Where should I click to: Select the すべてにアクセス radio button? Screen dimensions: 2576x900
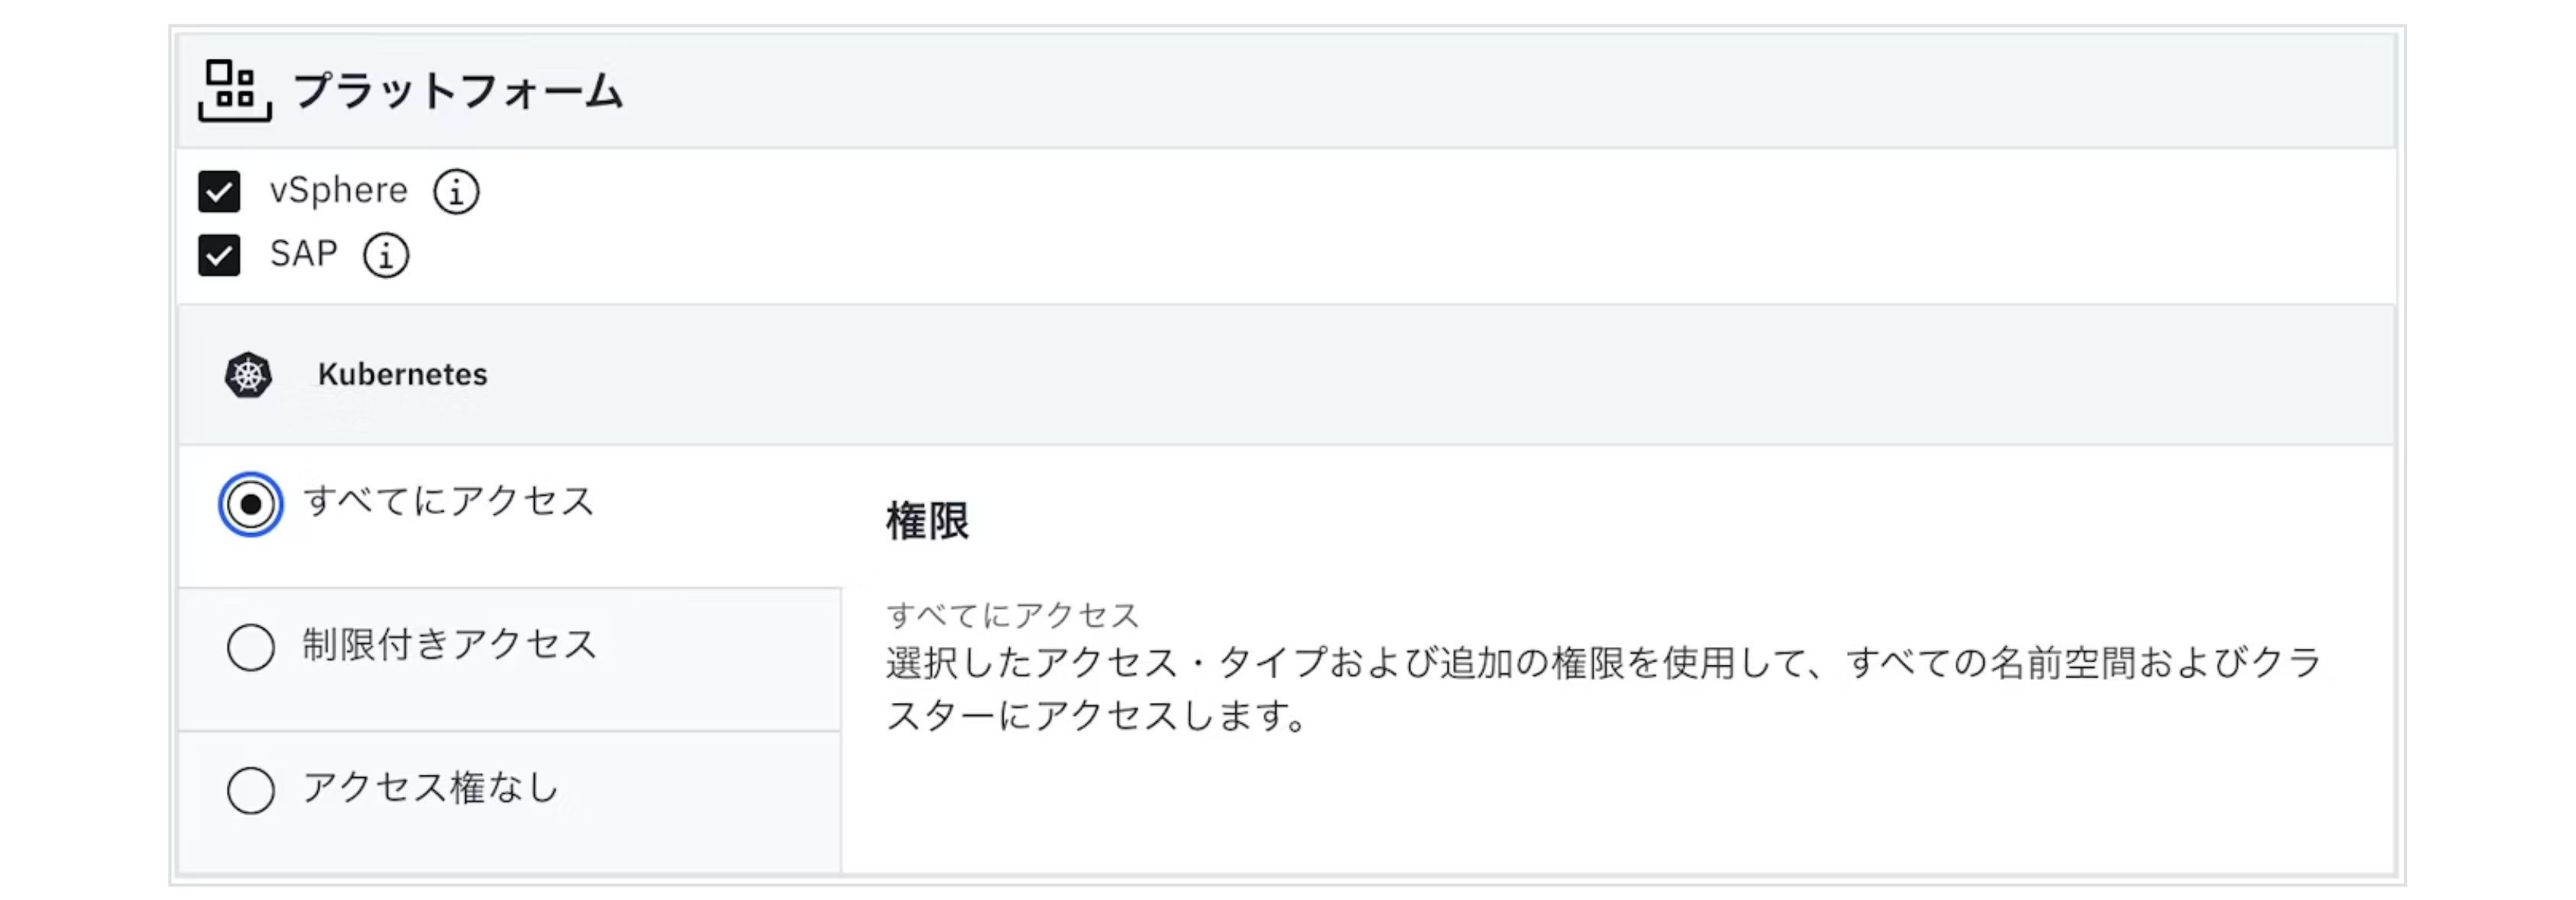[x=251, y=504]
